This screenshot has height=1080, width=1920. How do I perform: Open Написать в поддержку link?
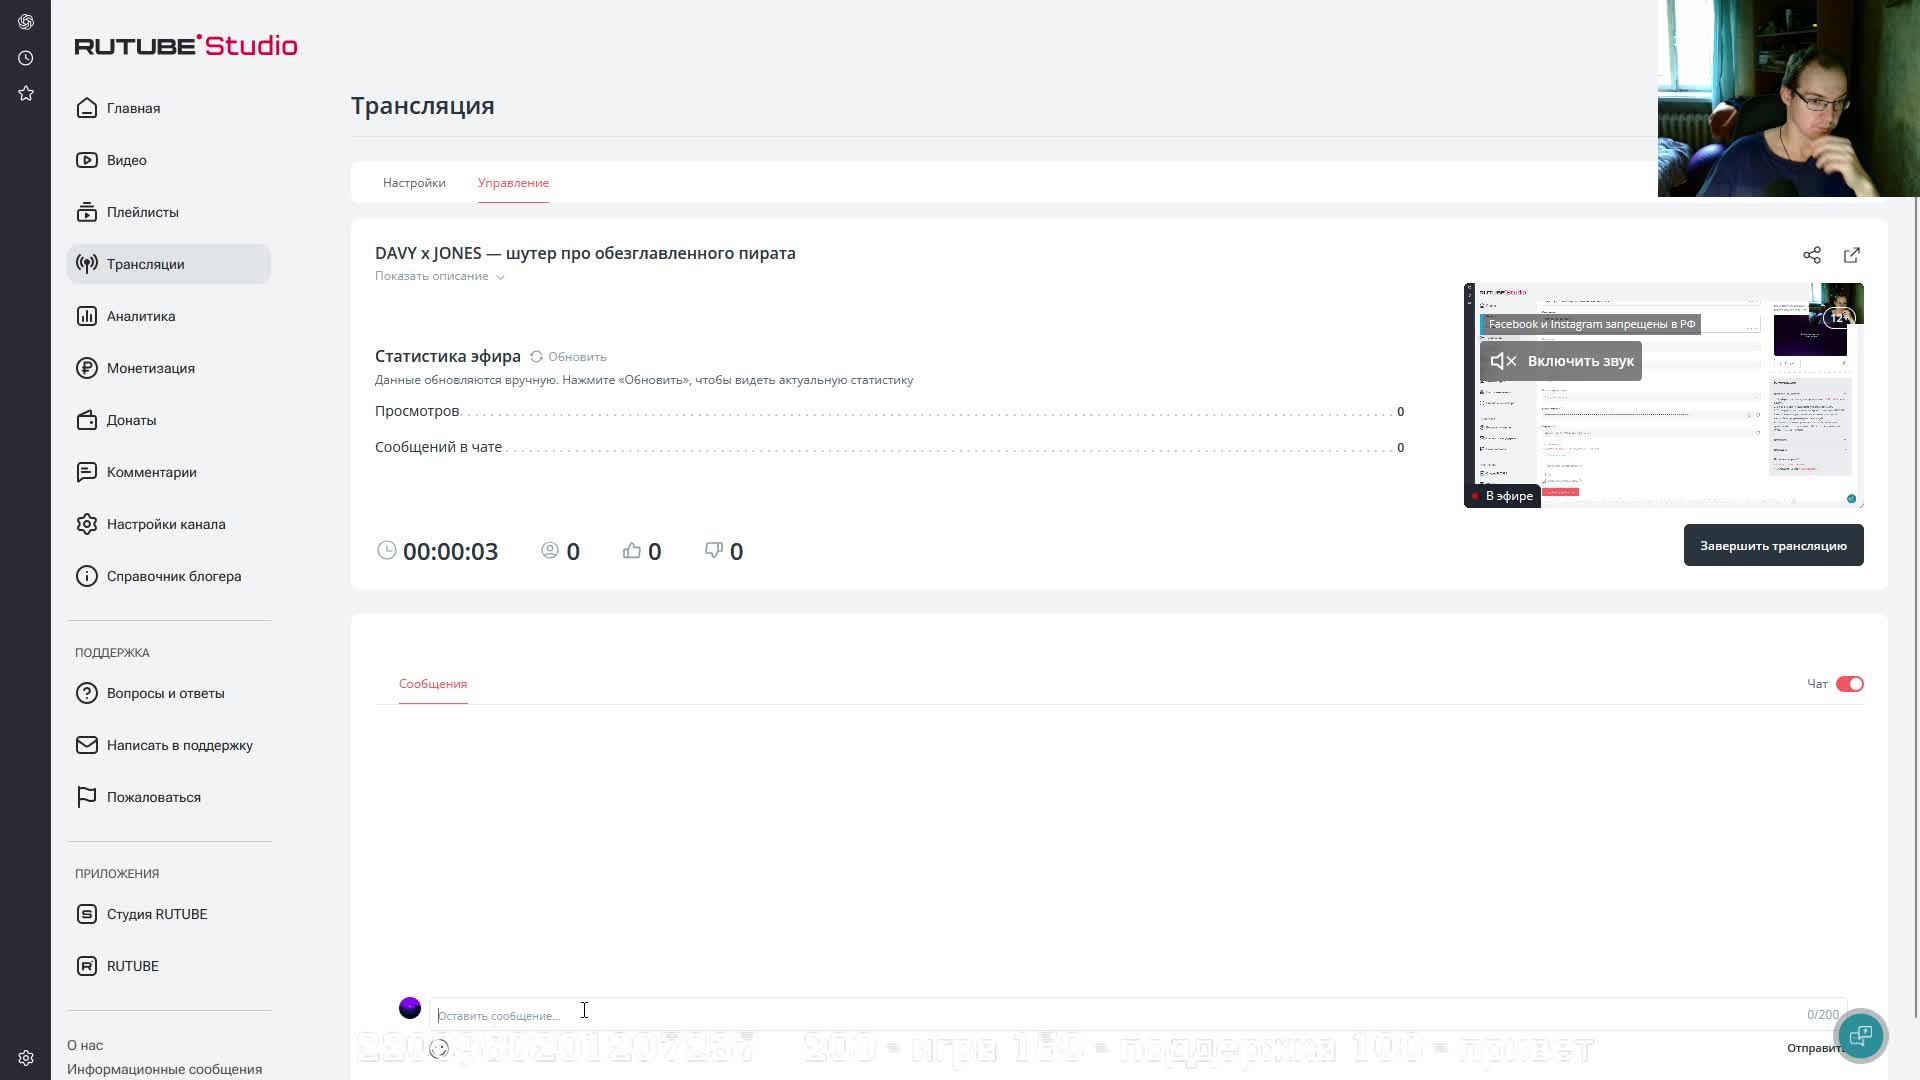coord(179,745)
